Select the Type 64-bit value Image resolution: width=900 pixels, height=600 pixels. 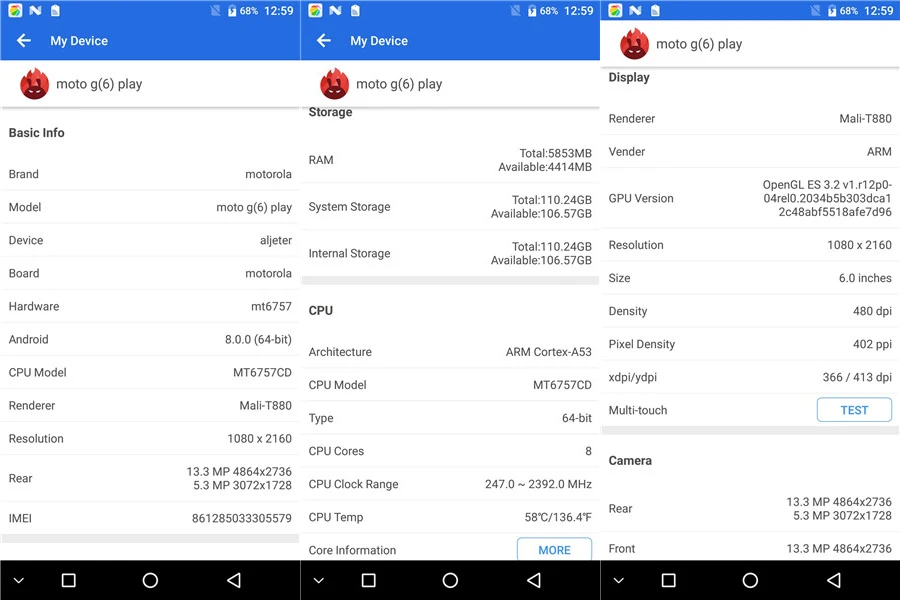pos(576,418)
